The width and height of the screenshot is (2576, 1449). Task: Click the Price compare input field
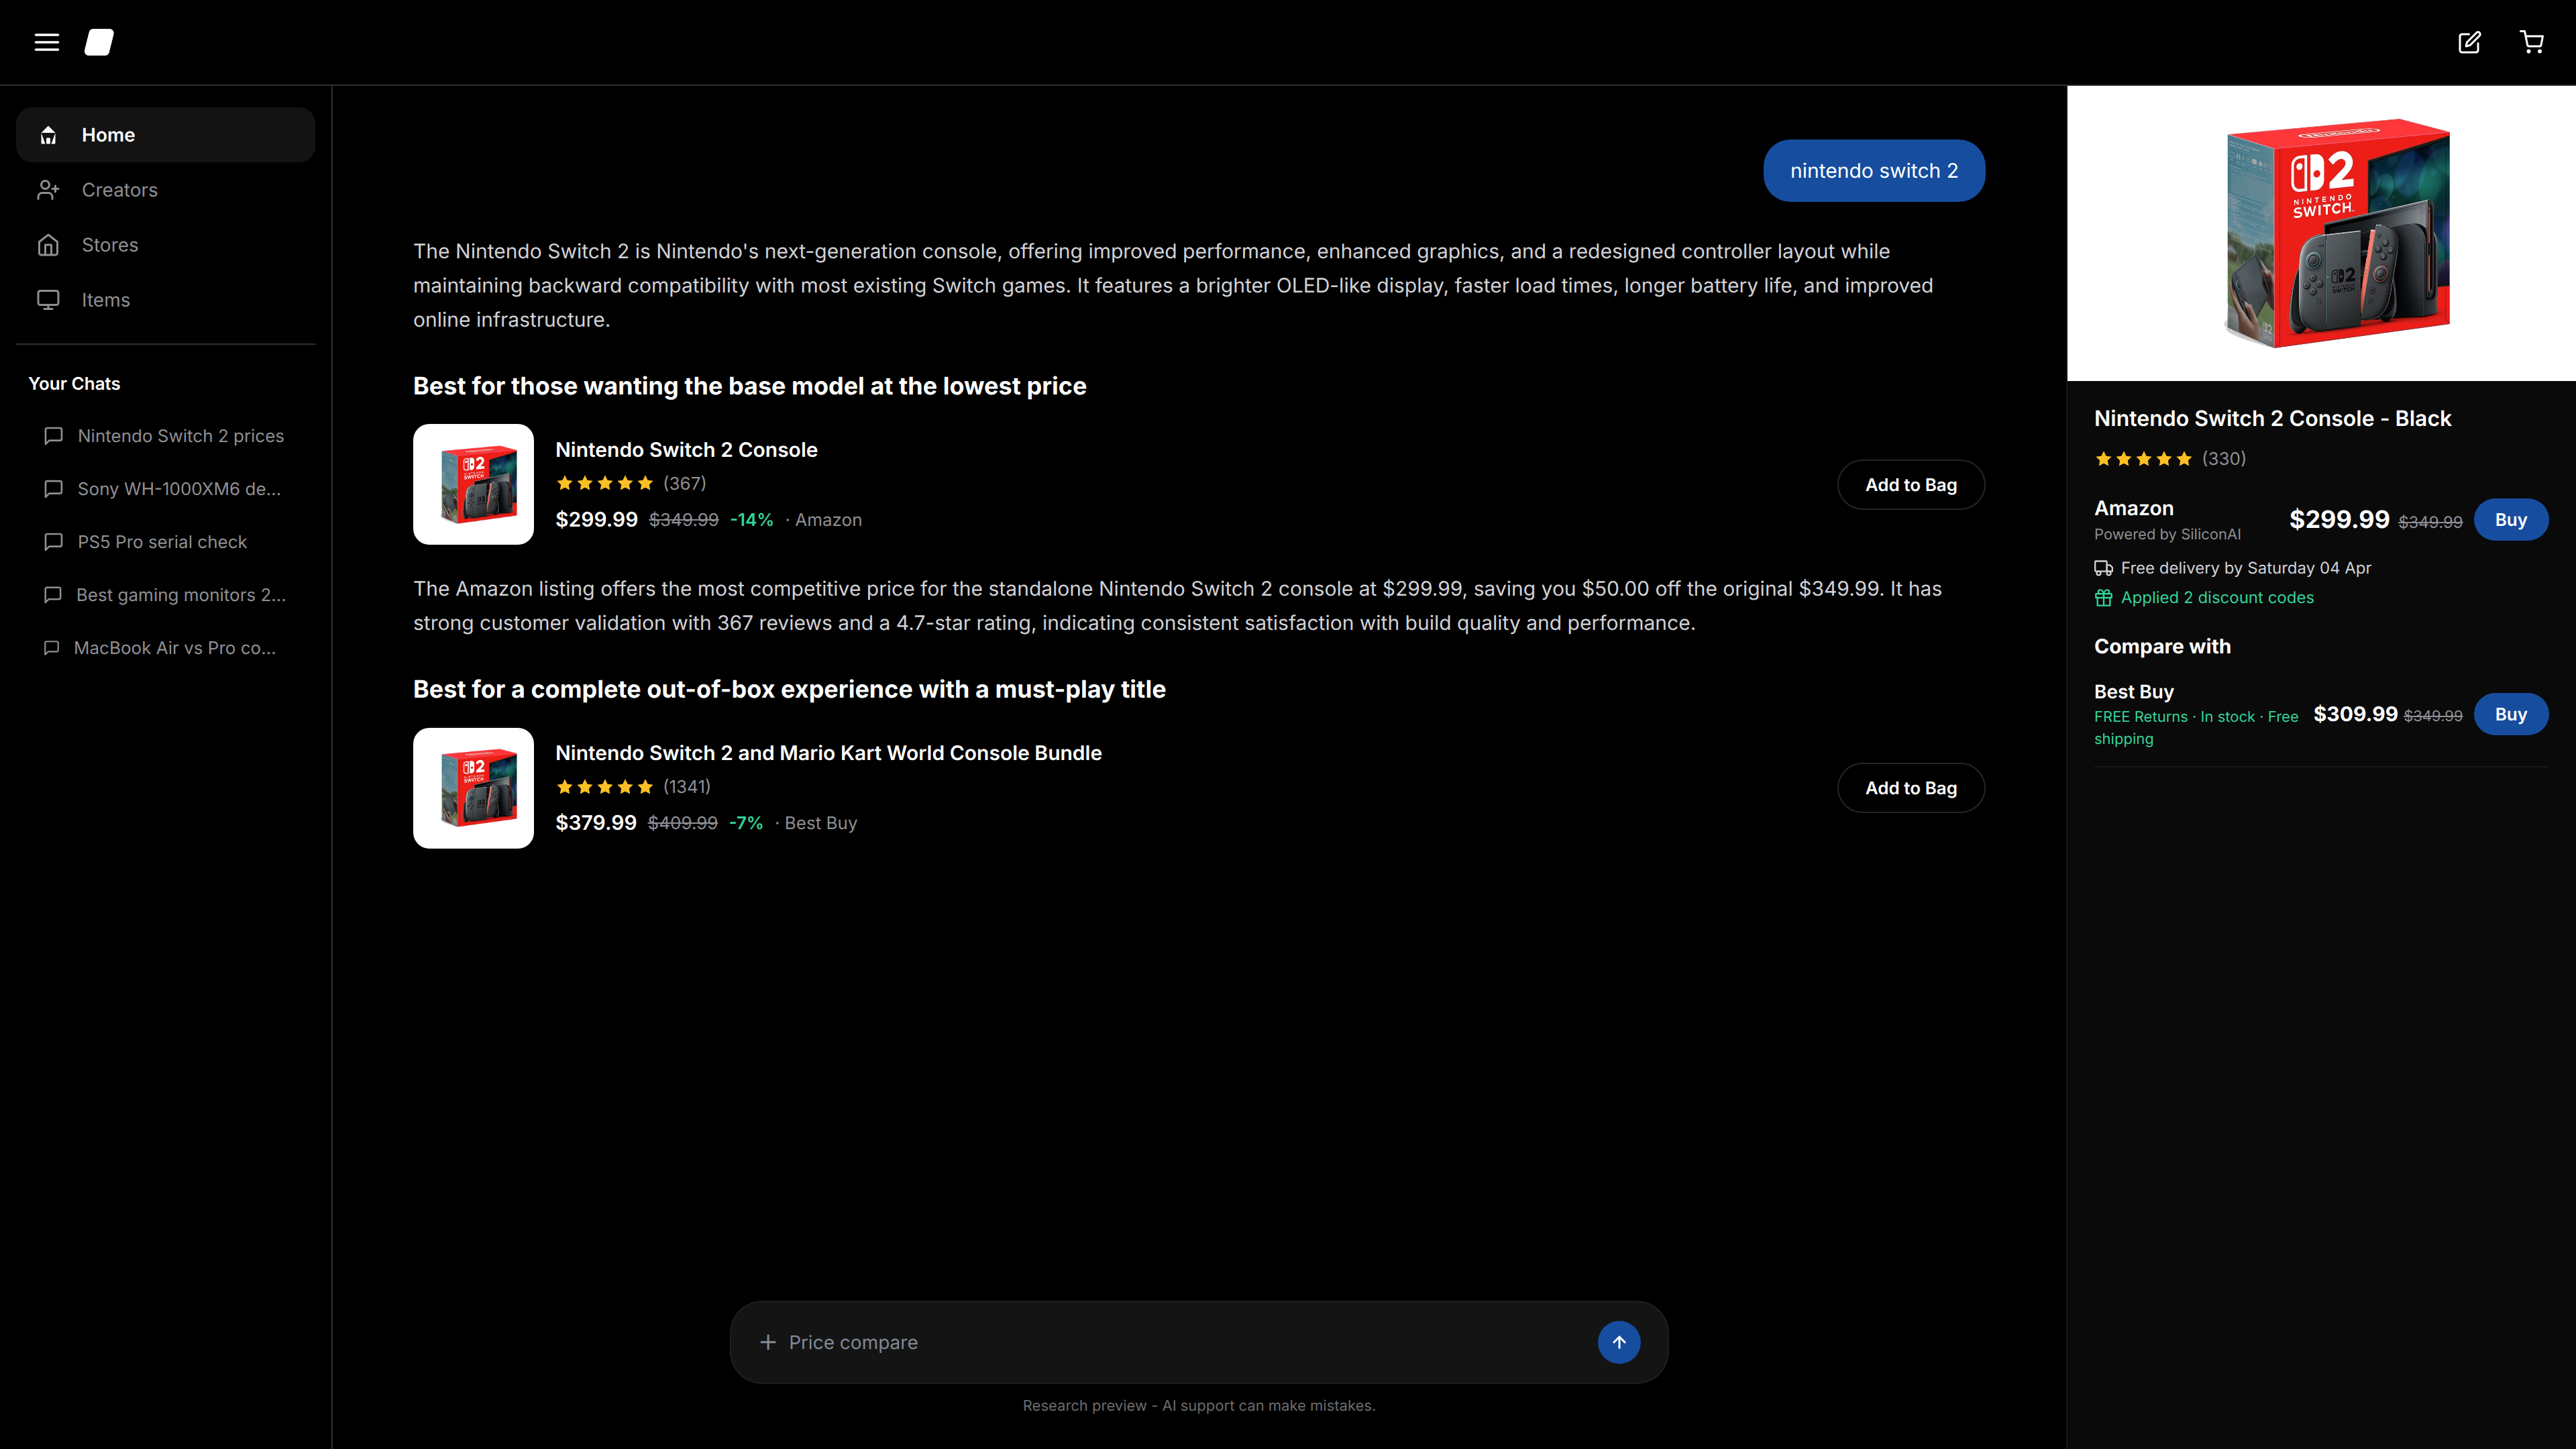tap(1100, 1342)
